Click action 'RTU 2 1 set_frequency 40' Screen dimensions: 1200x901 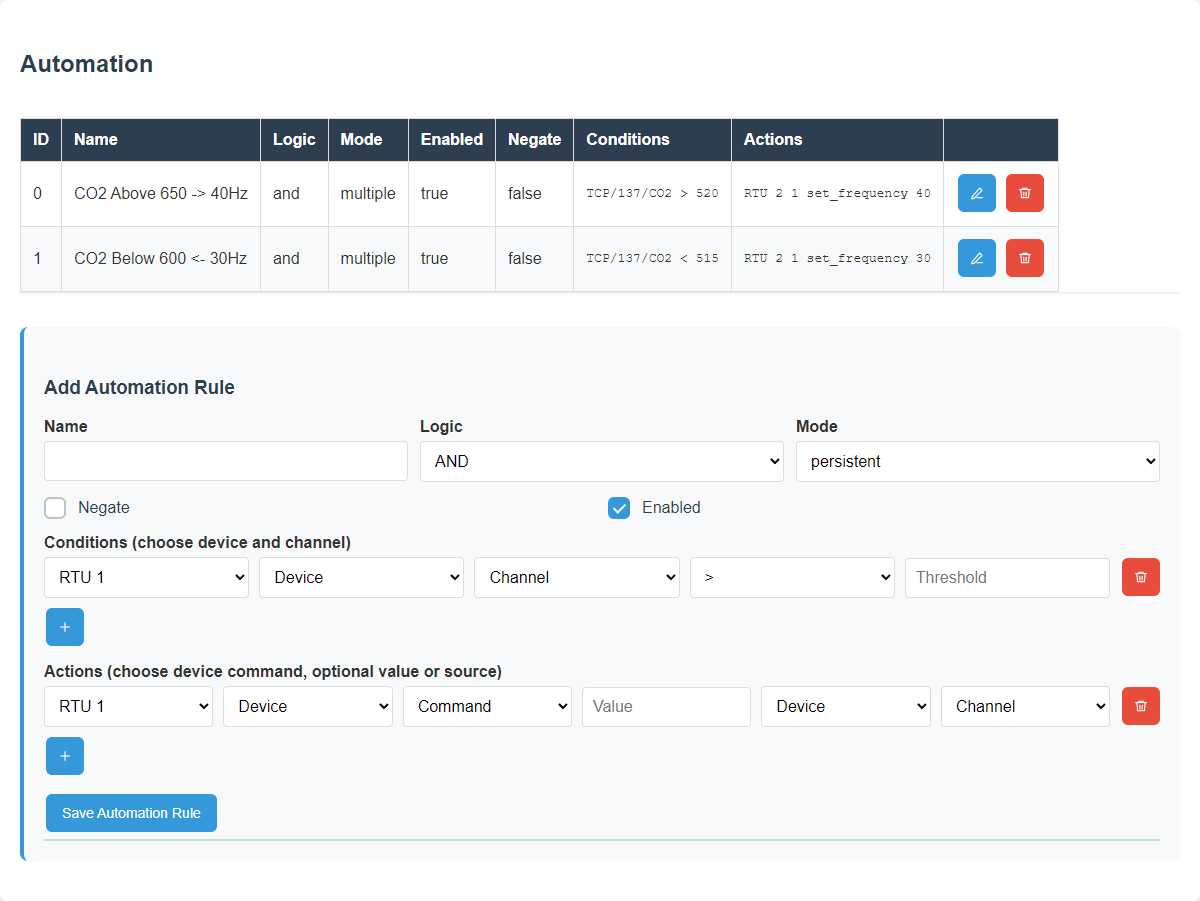tap(837, 193)
